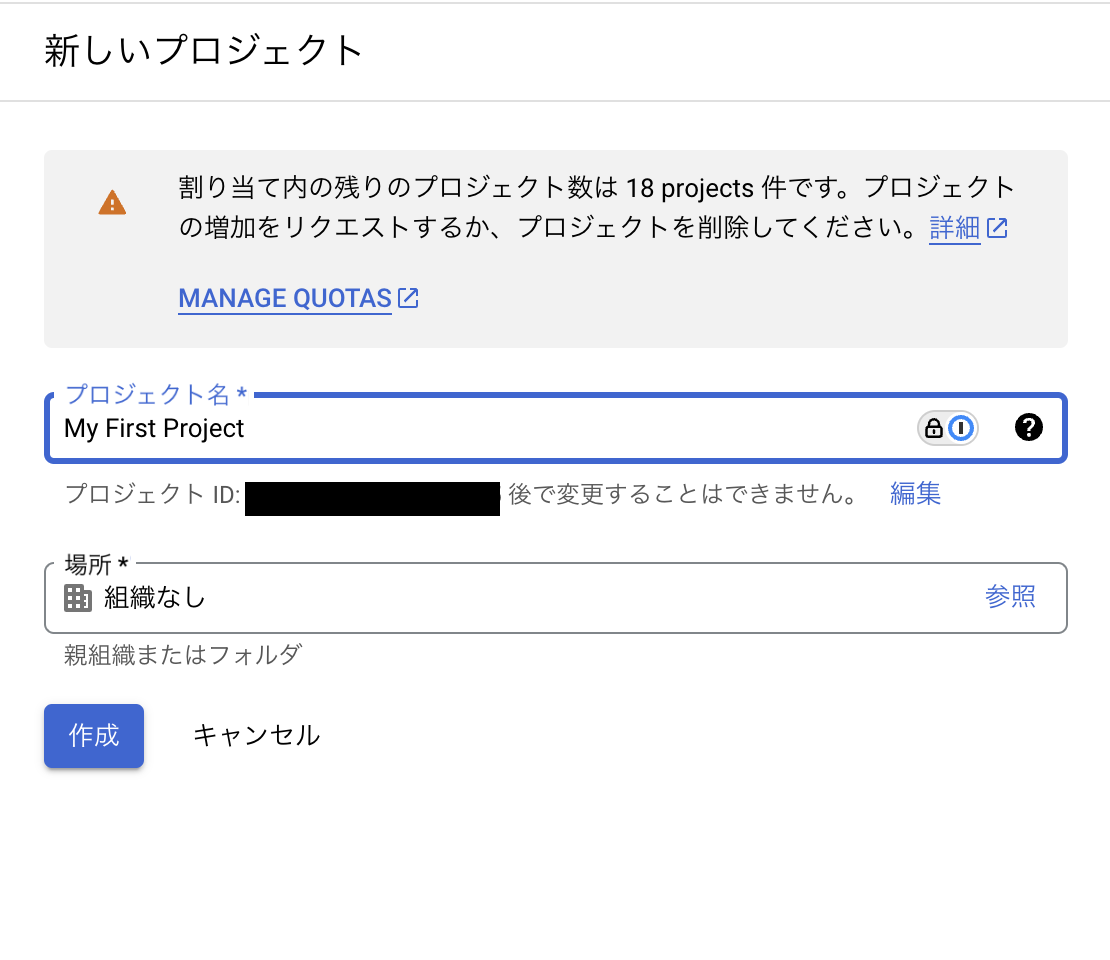Click キャンセル to cancel project creation
1110x960 pixels.
[256, 735]
